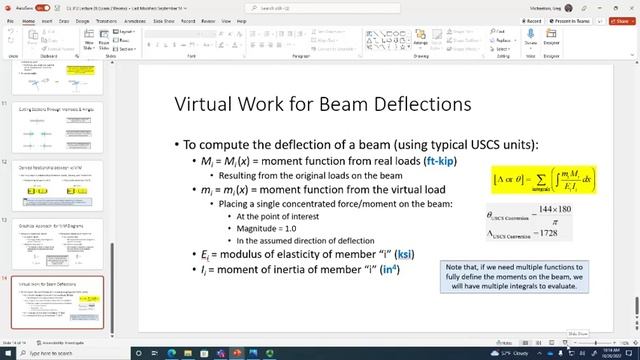Viewport: 640px width, 360px height.
Task: Click the Windows Start button
Action: point(8,353)
